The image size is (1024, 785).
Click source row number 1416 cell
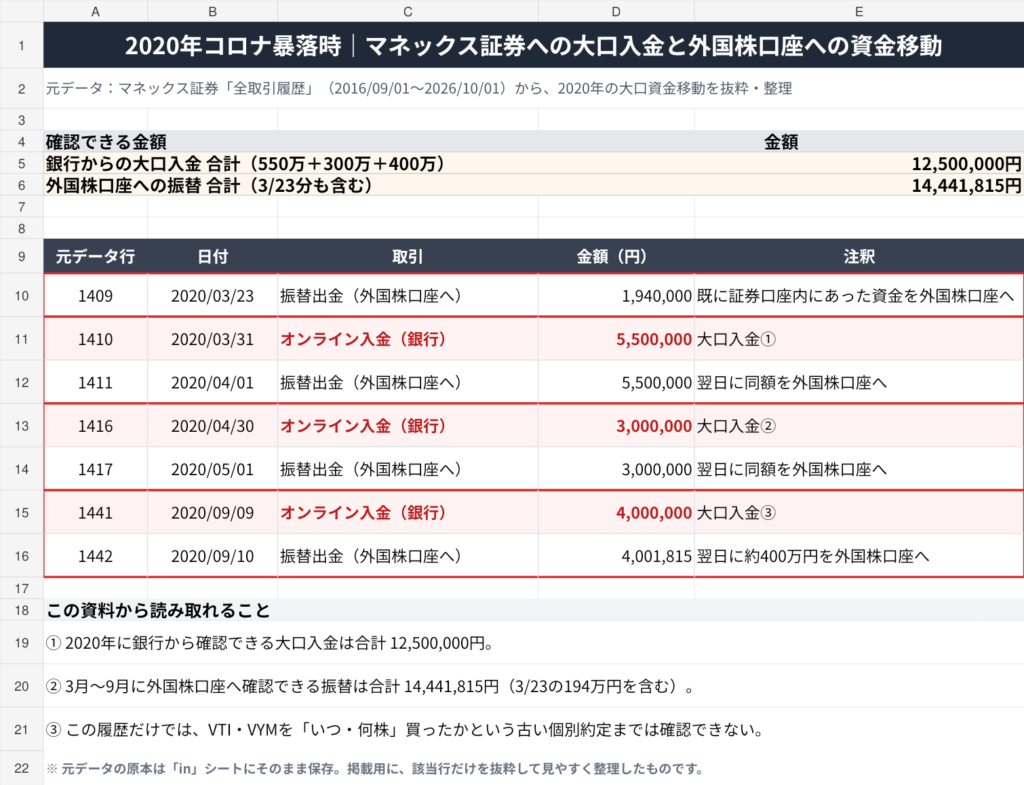click(95, 426)
